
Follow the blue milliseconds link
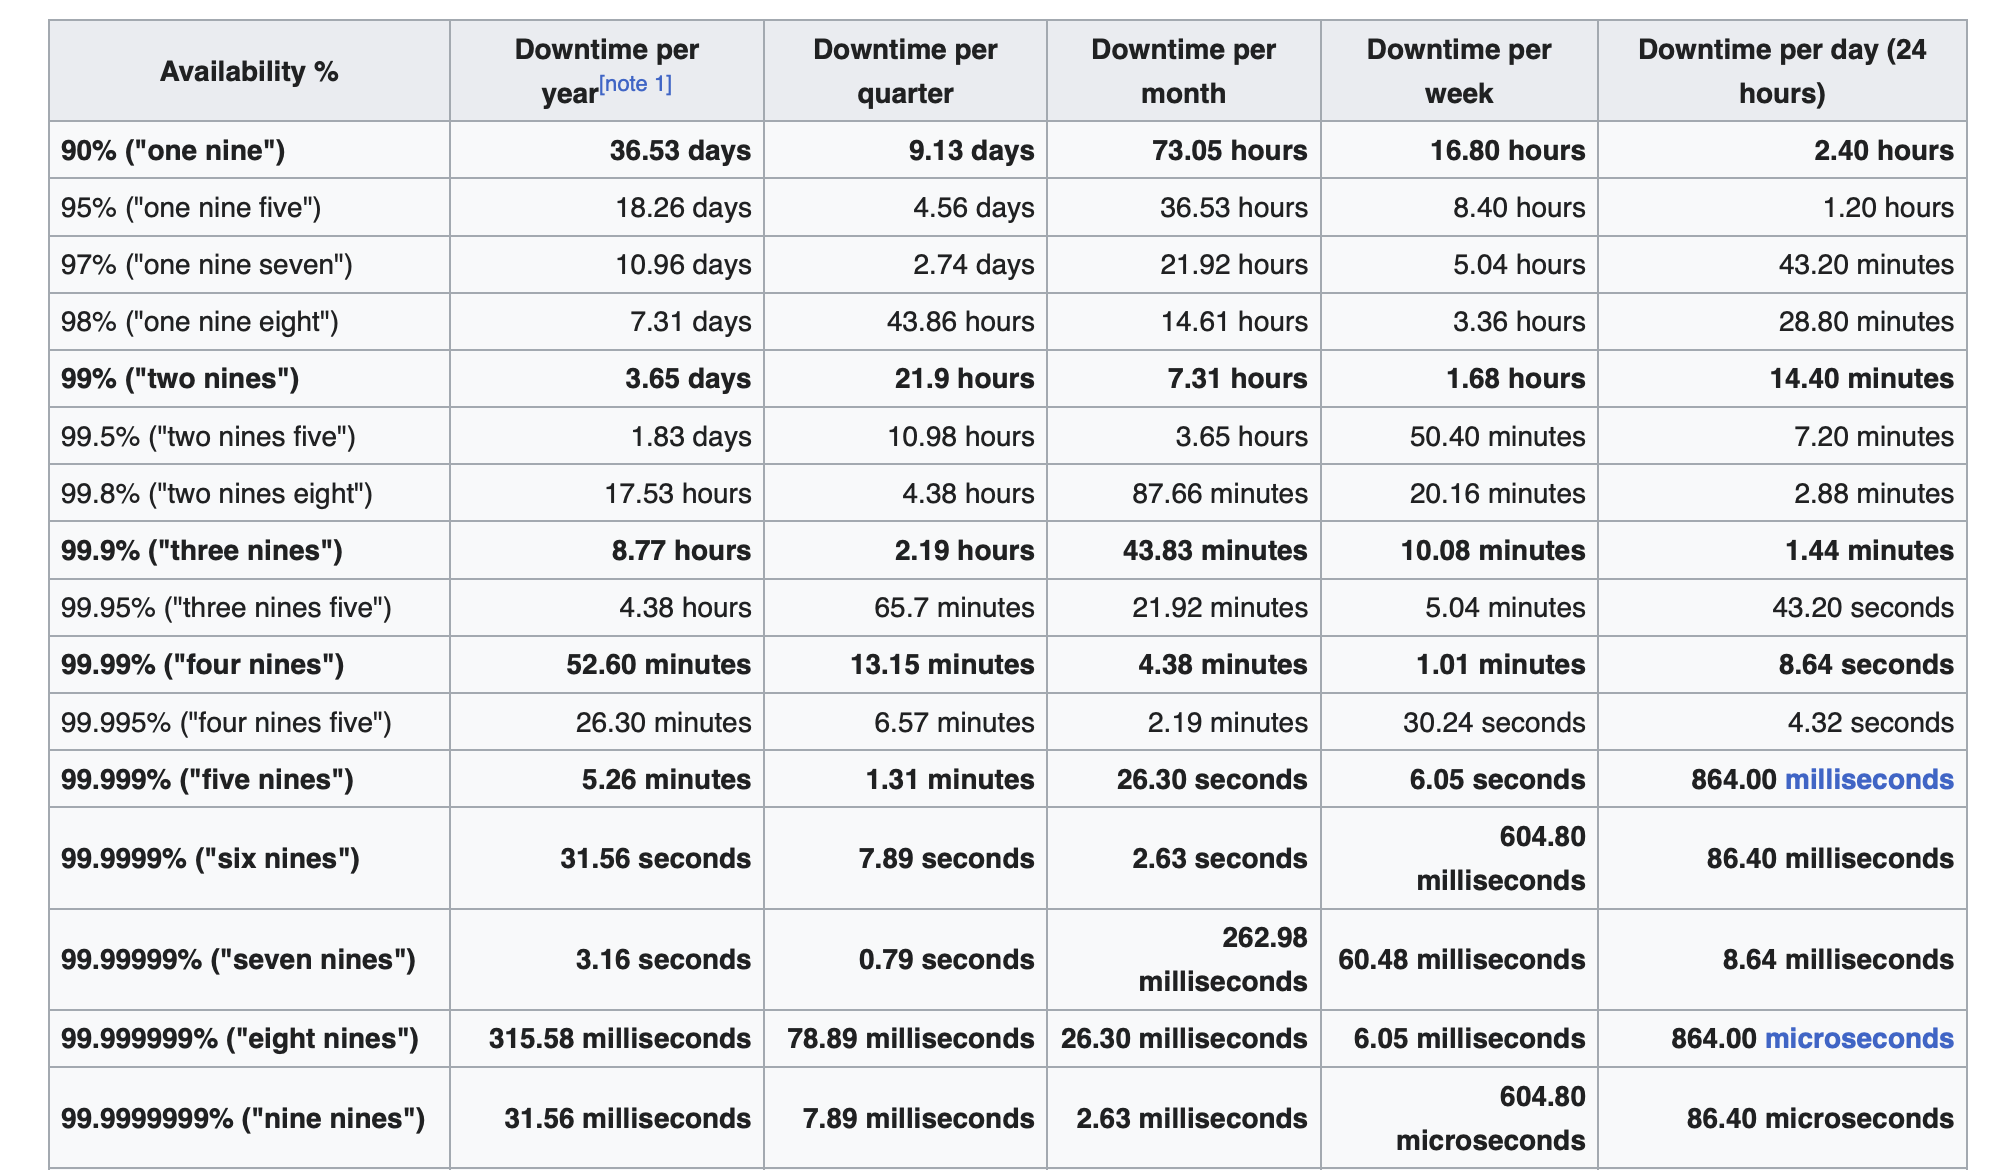coord(1869,780)
